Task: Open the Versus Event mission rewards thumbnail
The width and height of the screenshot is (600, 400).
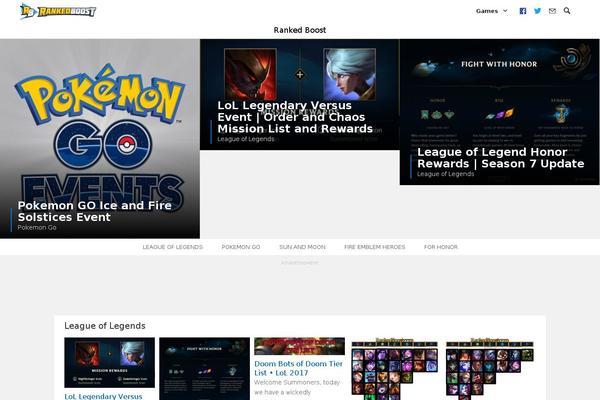Action: coord(109,362)
